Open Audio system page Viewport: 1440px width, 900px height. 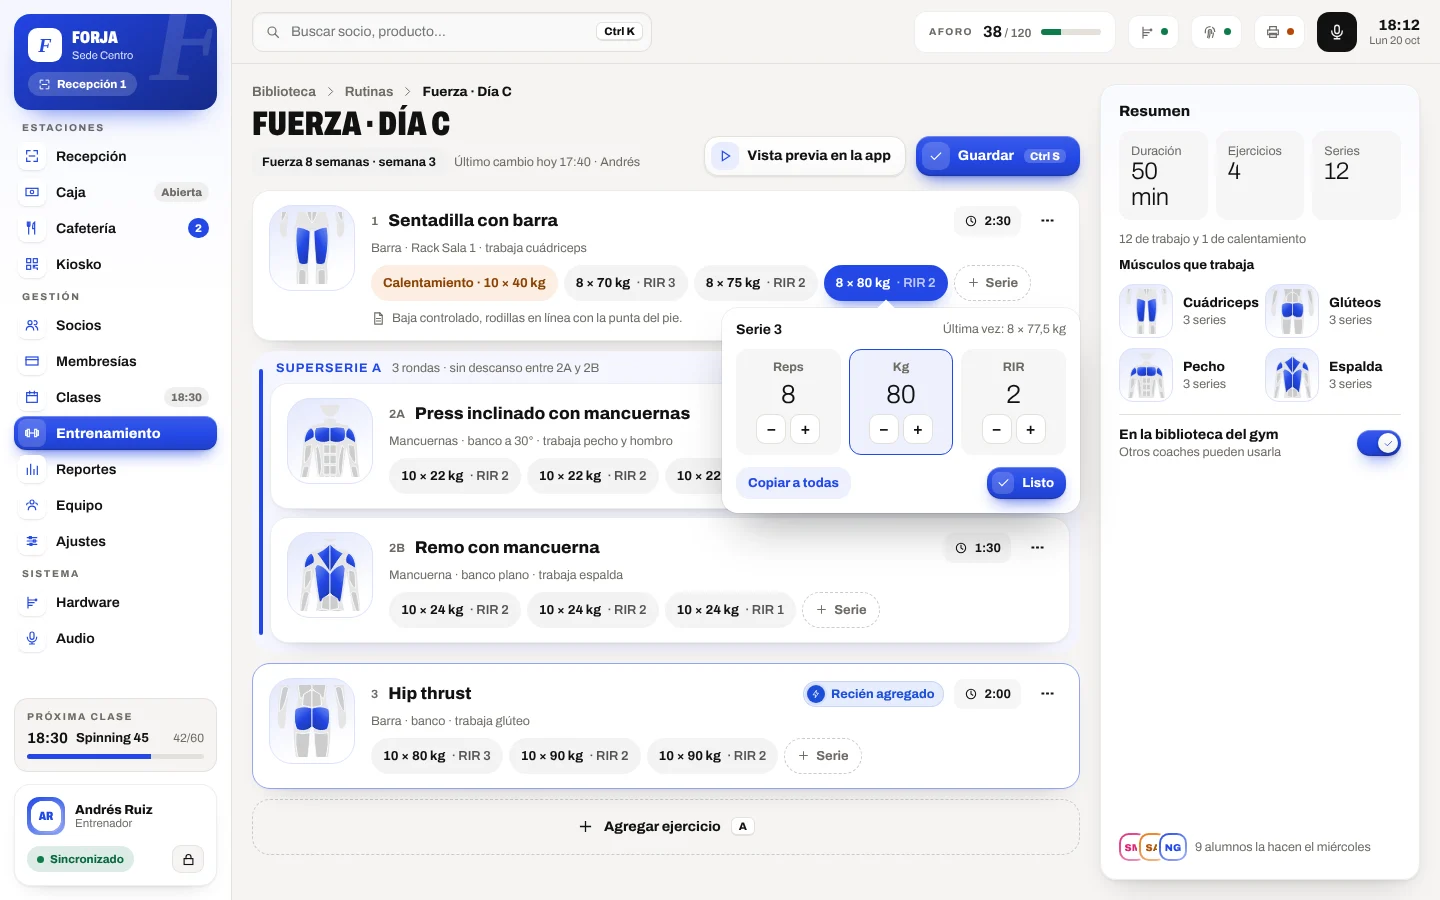coord(115,638)
